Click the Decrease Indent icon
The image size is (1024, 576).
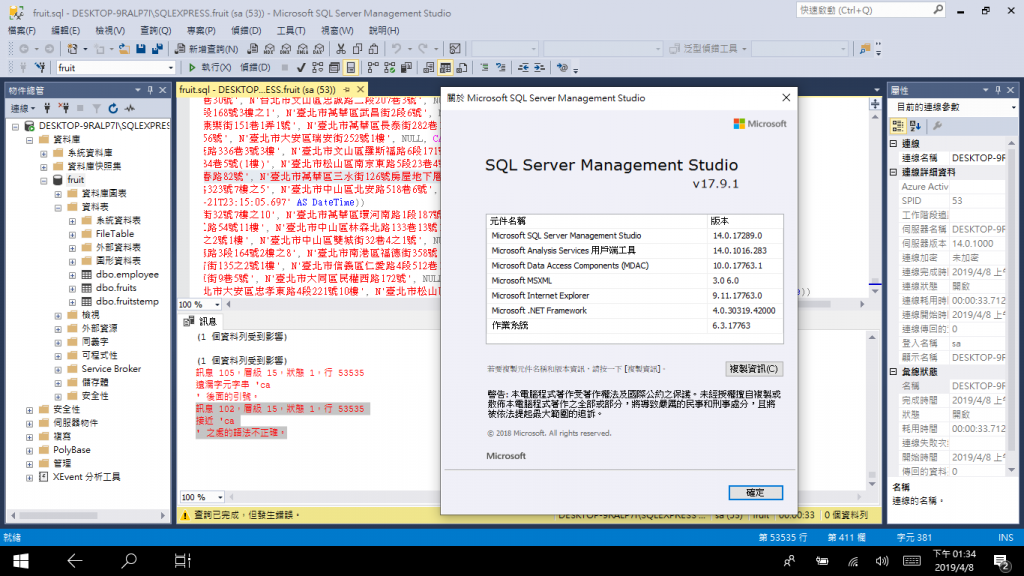(523, 67)
